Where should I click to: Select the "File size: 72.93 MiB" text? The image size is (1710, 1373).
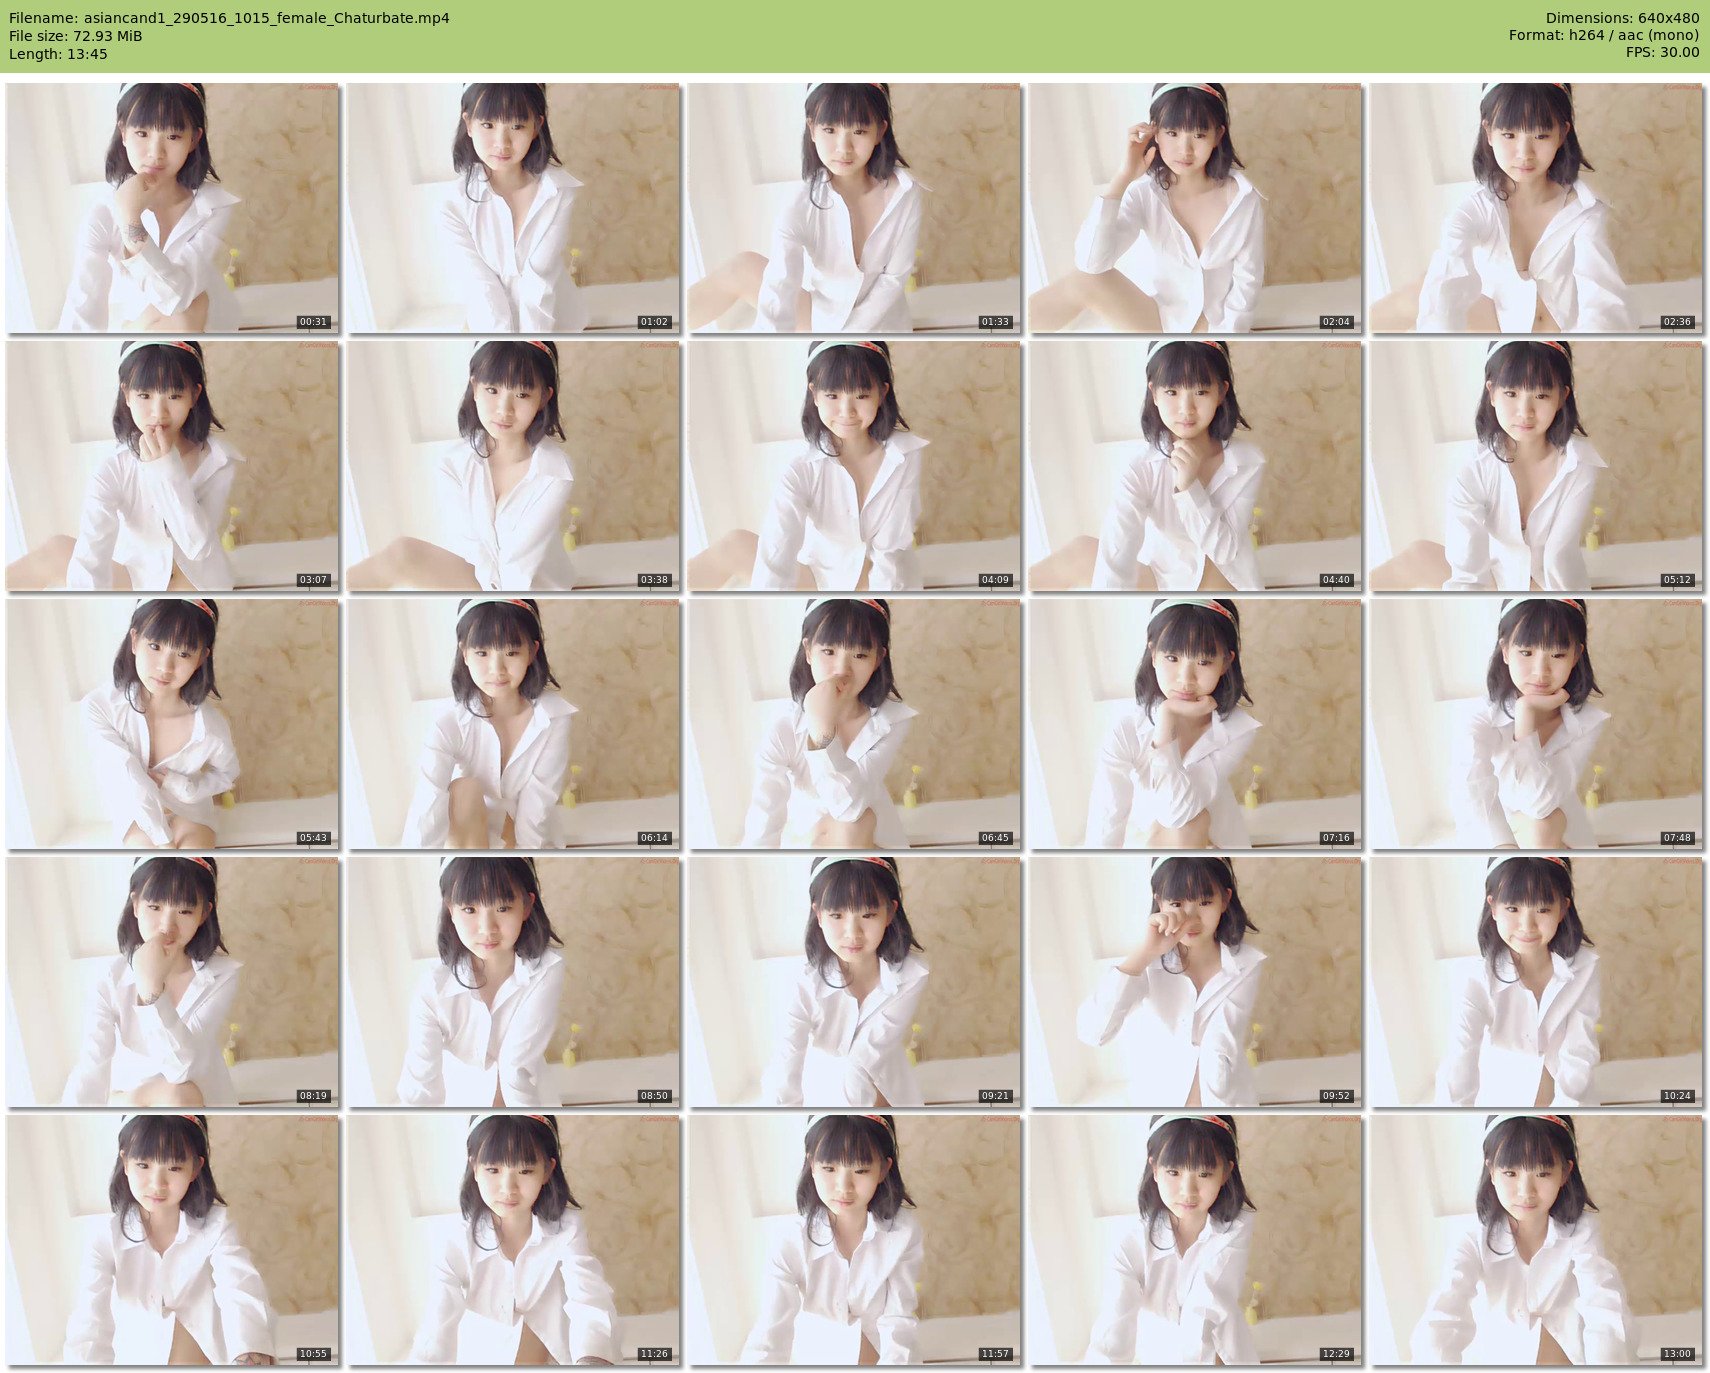[75, 36]
